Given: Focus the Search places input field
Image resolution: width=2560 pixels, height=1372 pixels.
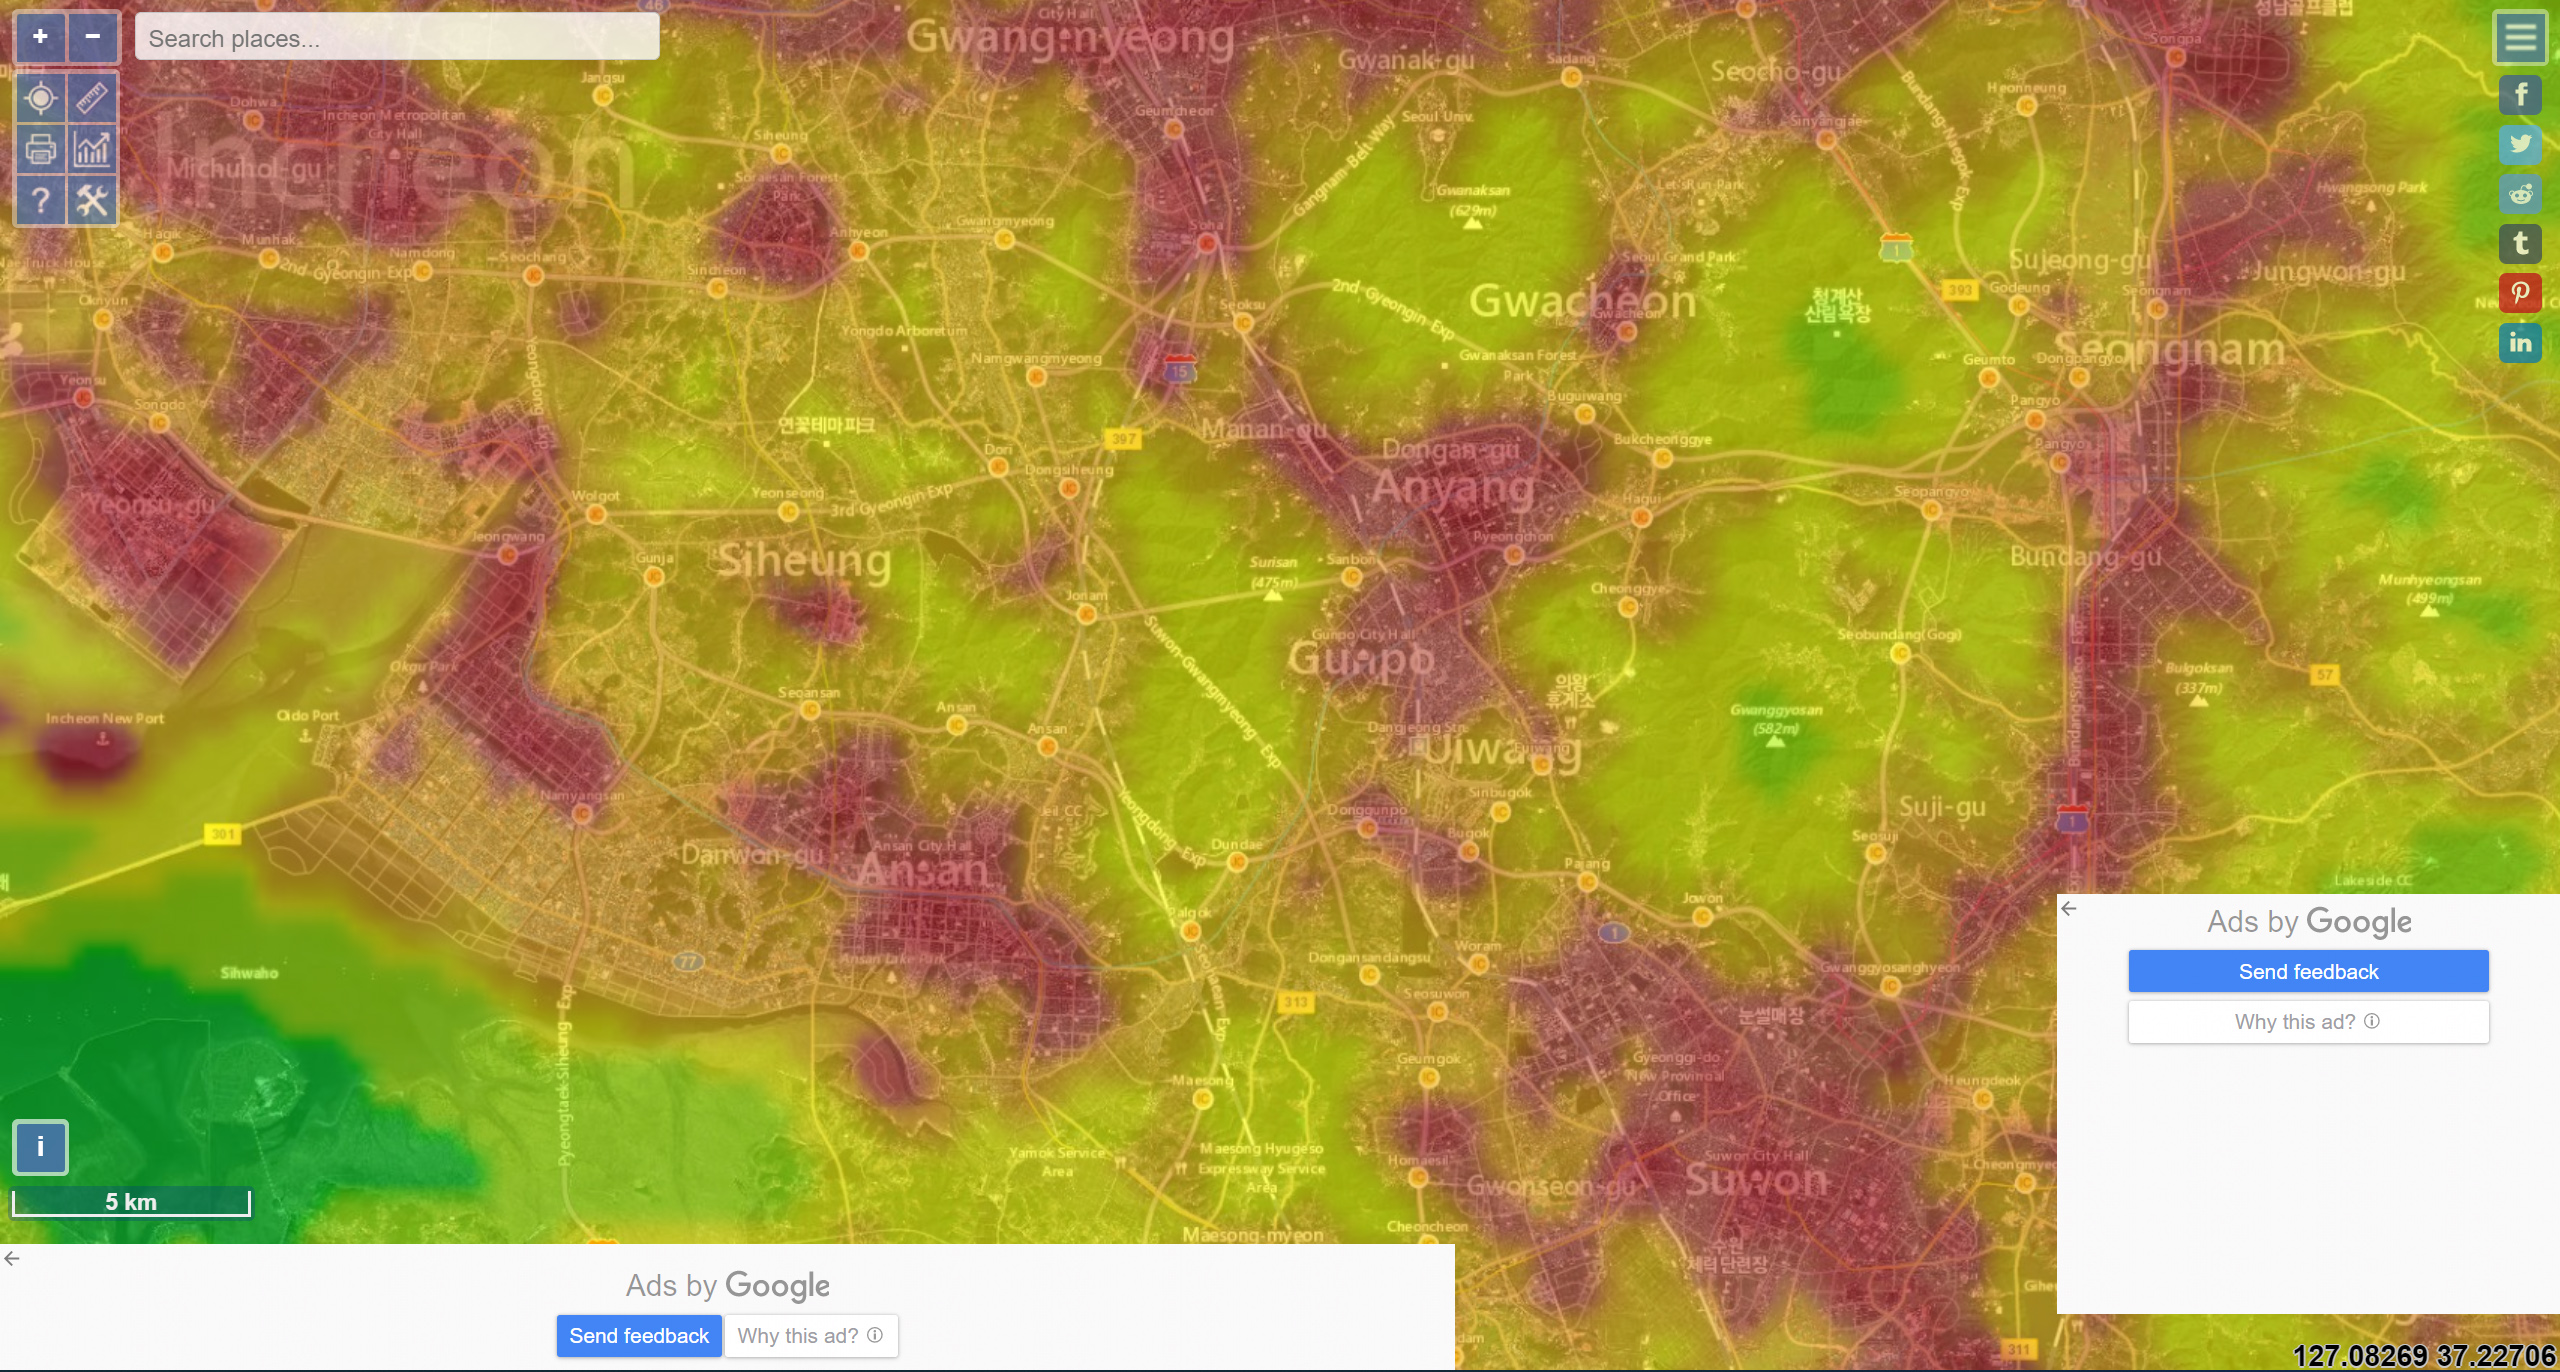Looking at the screenshot, I should click(x=397, y=39).
